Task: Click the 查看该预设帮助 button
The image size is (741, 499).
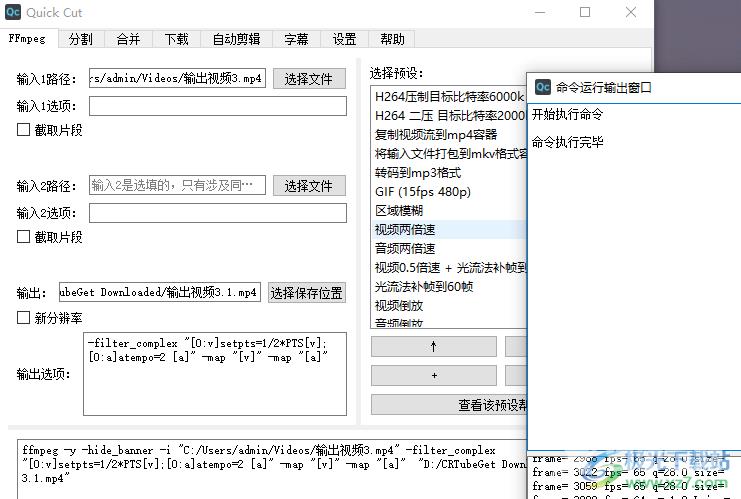Action: (449, 404)
